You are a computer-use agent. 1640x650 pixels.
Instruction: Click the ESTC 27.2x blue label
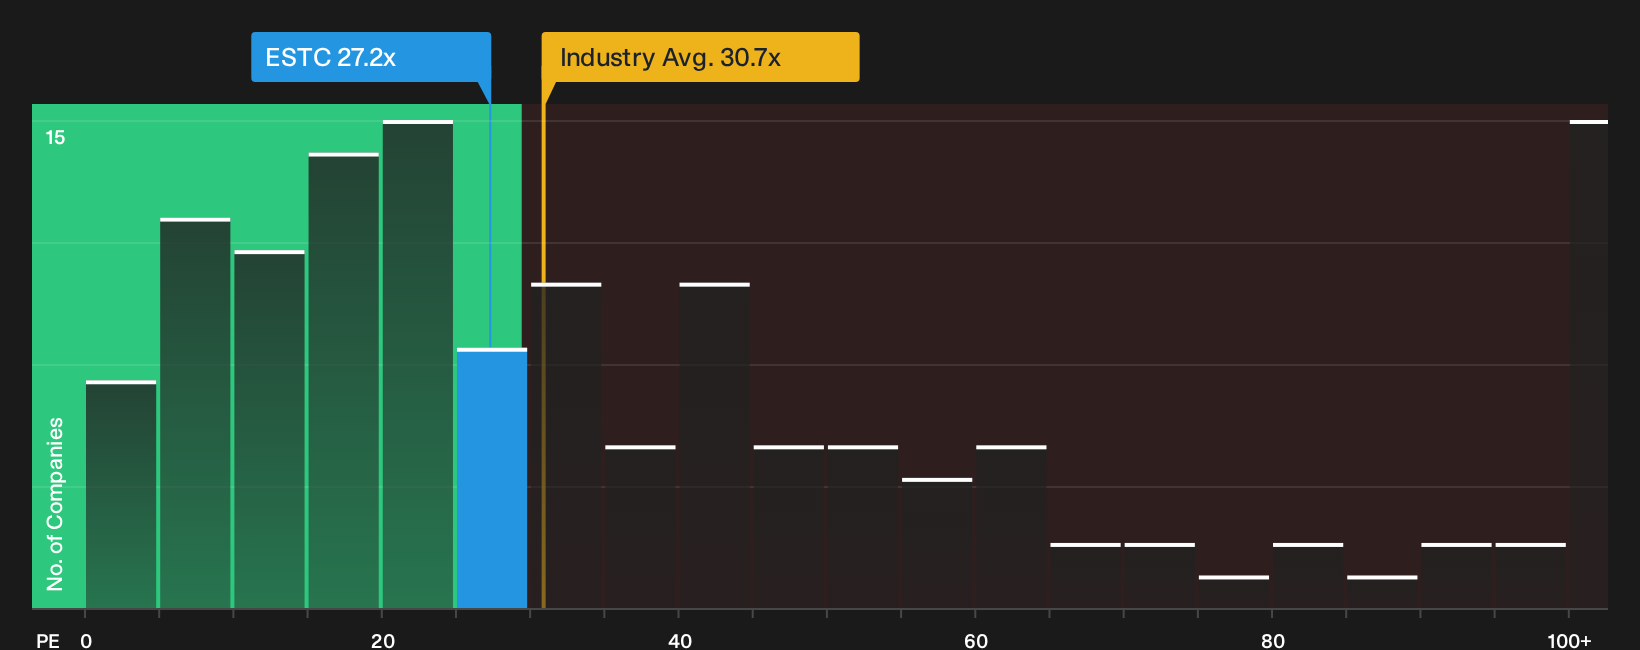(x=371, y=57)
